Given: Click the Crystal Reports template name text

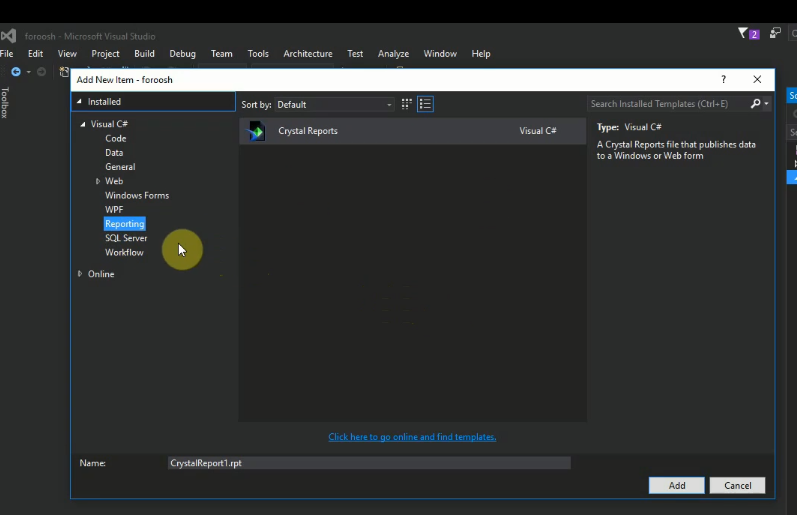Looking at the screenshot, I should (308, 131).
